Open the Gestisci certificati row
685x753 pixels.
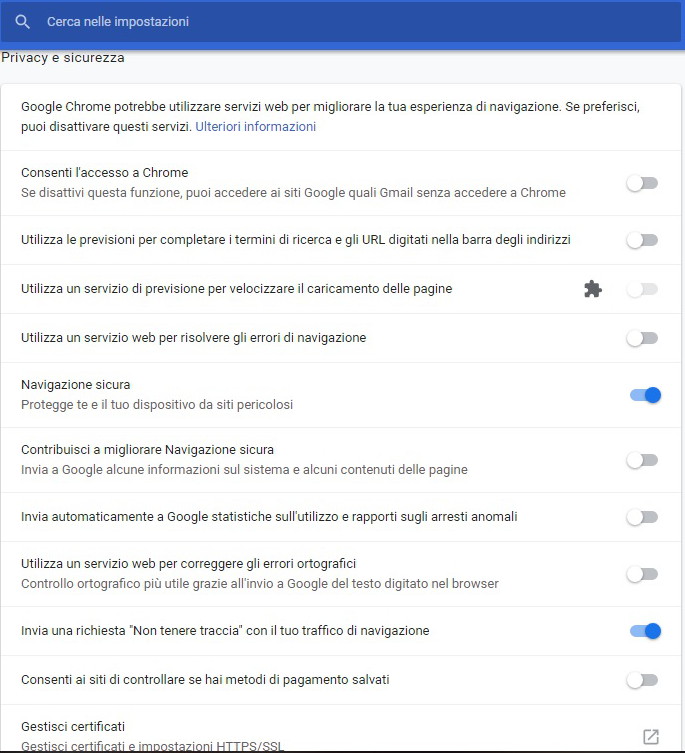click(300, 736)
